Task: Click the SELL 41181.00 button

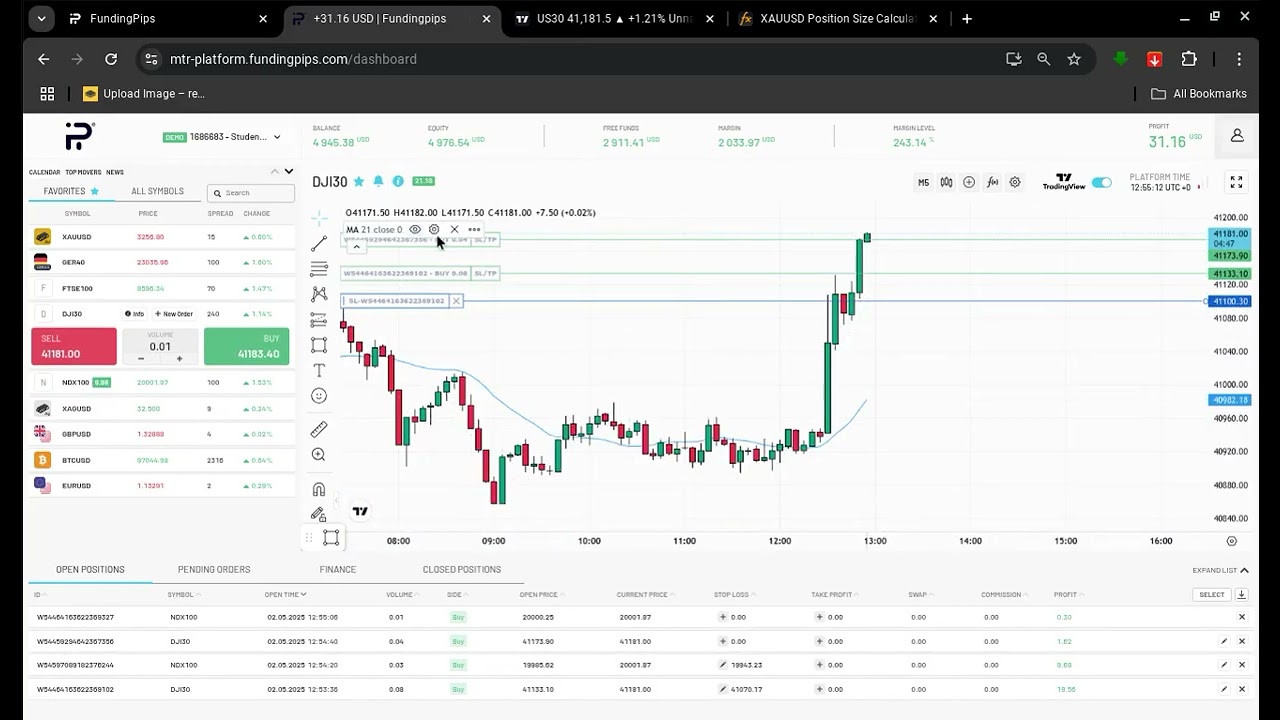Action: tap(74, 346)
